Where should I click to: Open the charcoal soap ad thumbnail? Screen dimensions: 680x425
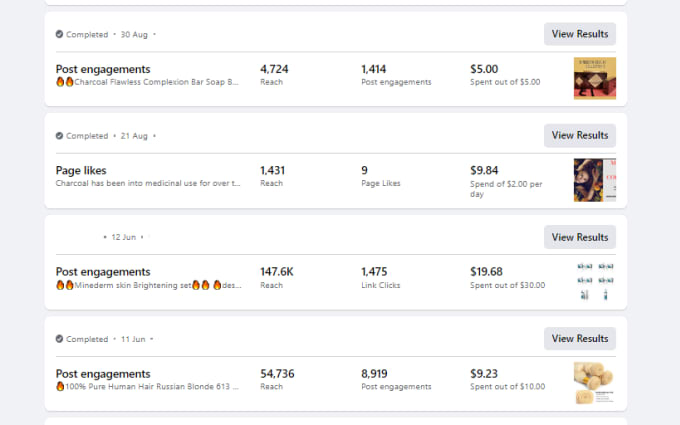(x=595, y=78)
